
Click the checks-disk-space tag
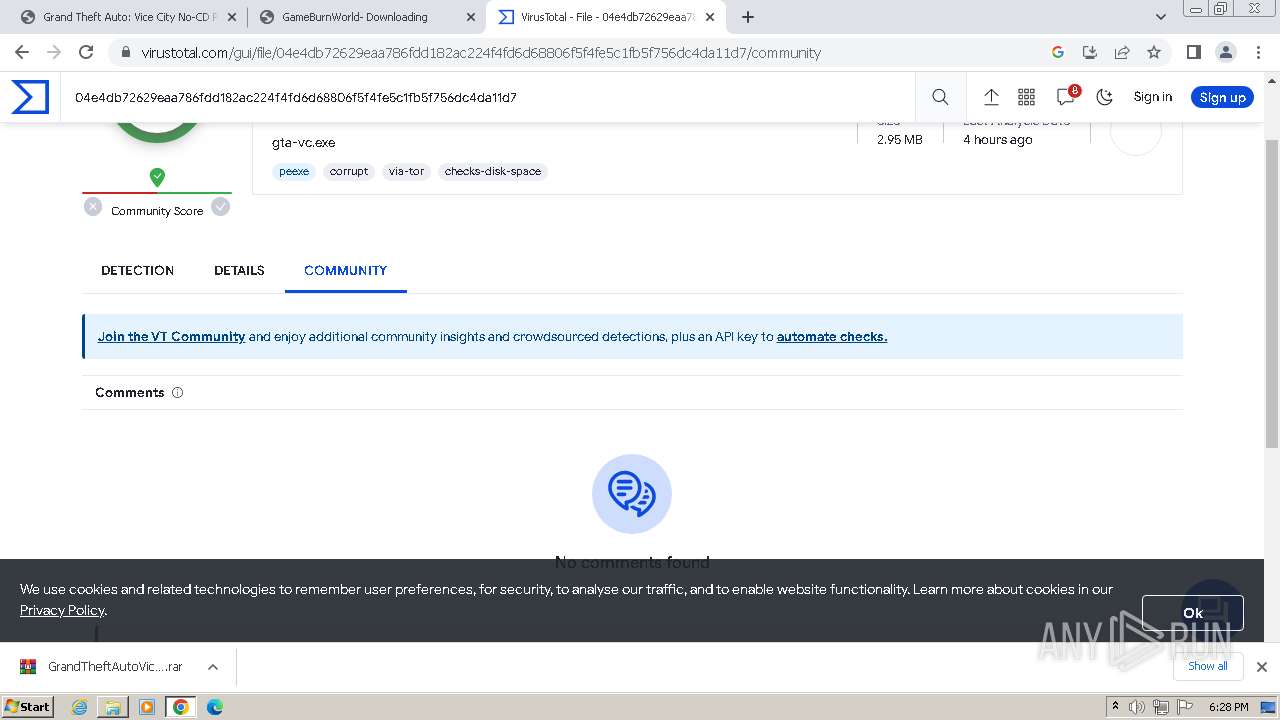pos(493,171)
